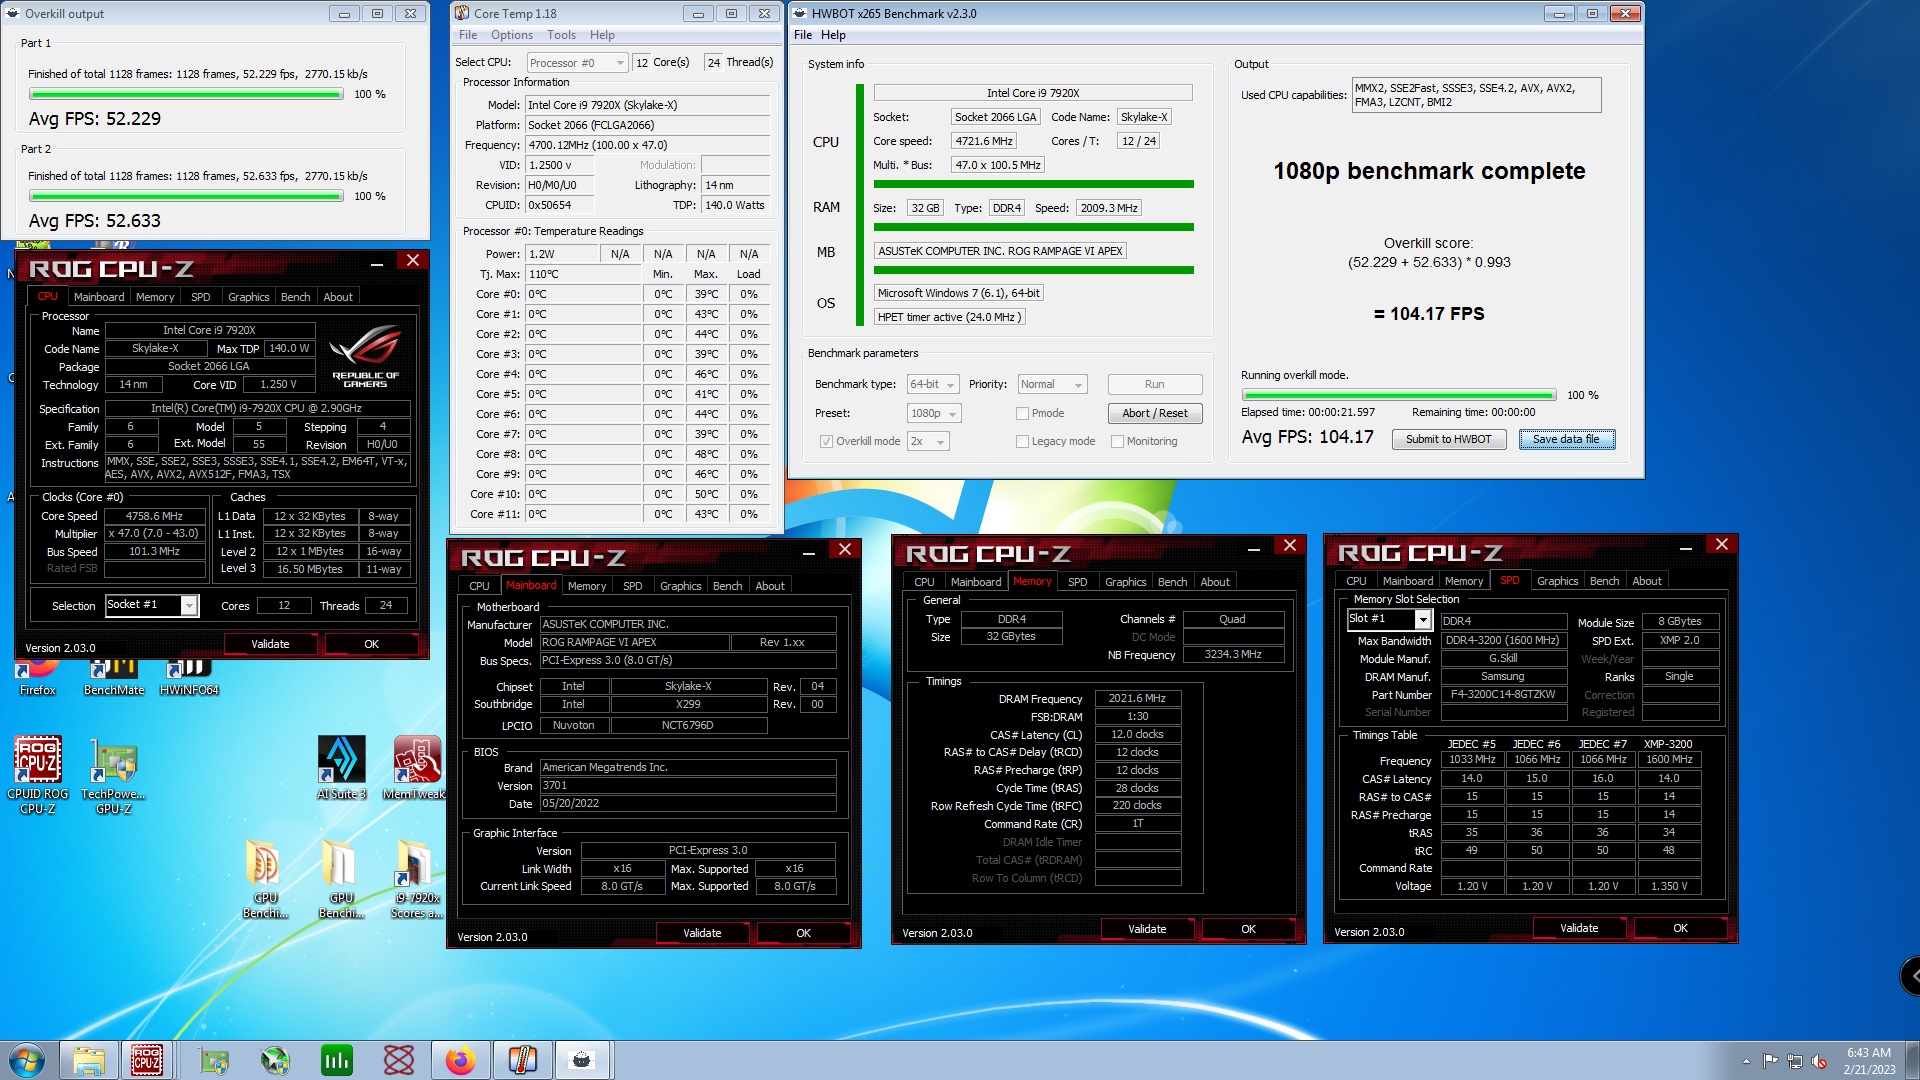The image size is (1920, 1080).
Task: Open HWBOT x265 File menu
Action: click(803, 35)
